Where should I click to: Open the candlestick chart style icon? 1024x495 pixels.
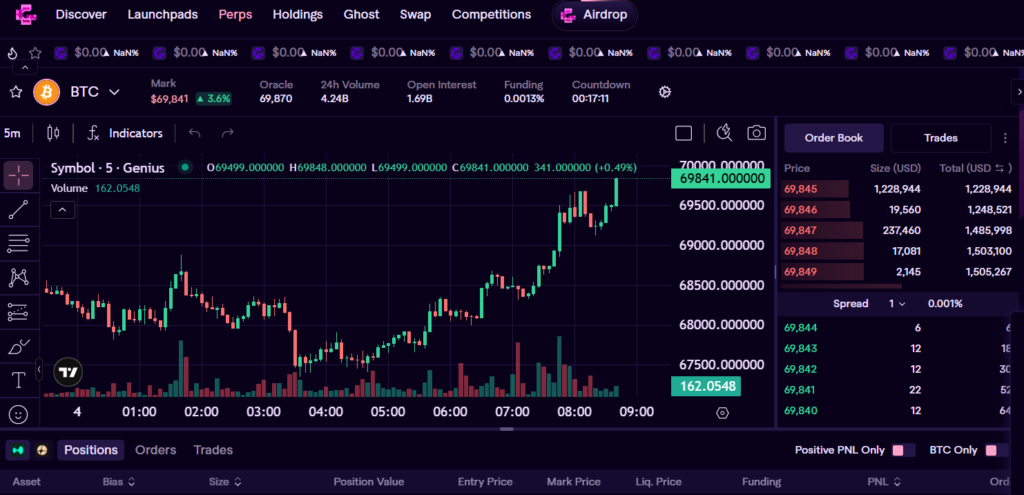pyautogui.click(x=53, y=133)
